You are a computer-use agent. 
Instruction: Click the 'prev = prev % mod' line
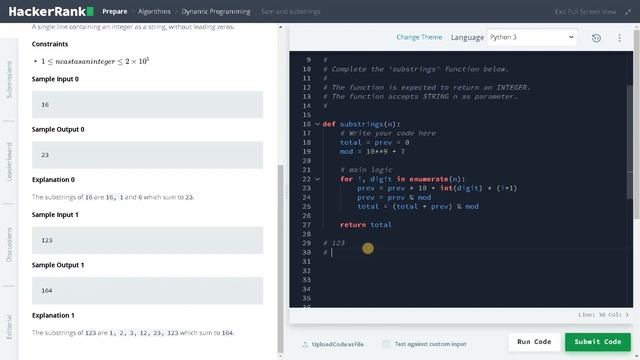[394, 197]
